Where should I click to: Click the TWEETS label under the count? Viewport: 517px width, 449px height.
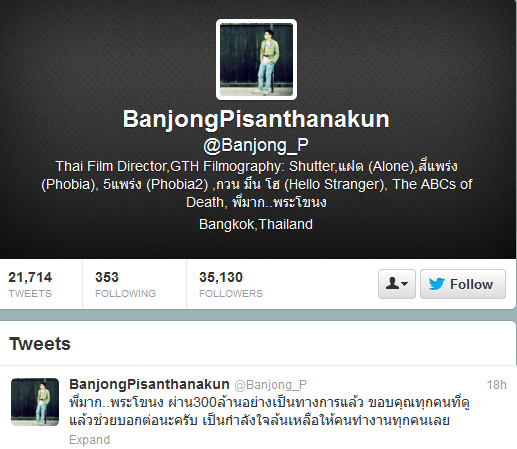point(30,293)
